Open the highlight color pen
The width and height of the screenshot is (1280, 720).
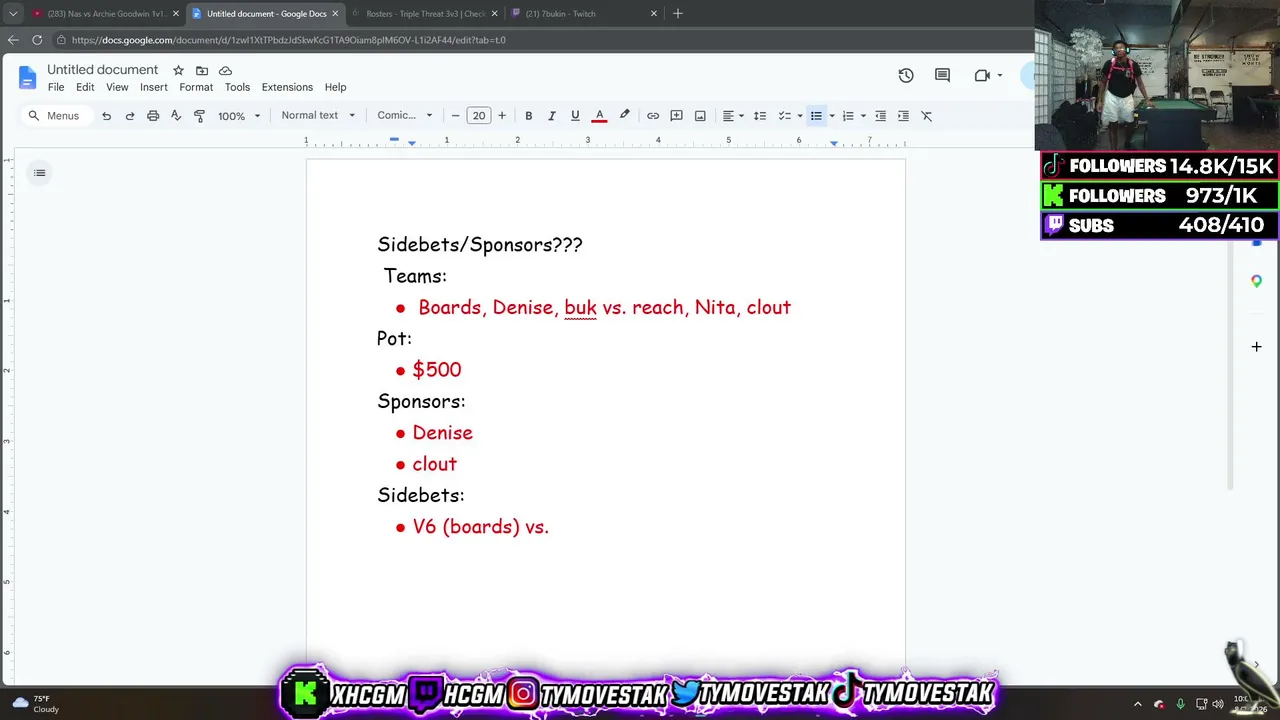point(624,116)
